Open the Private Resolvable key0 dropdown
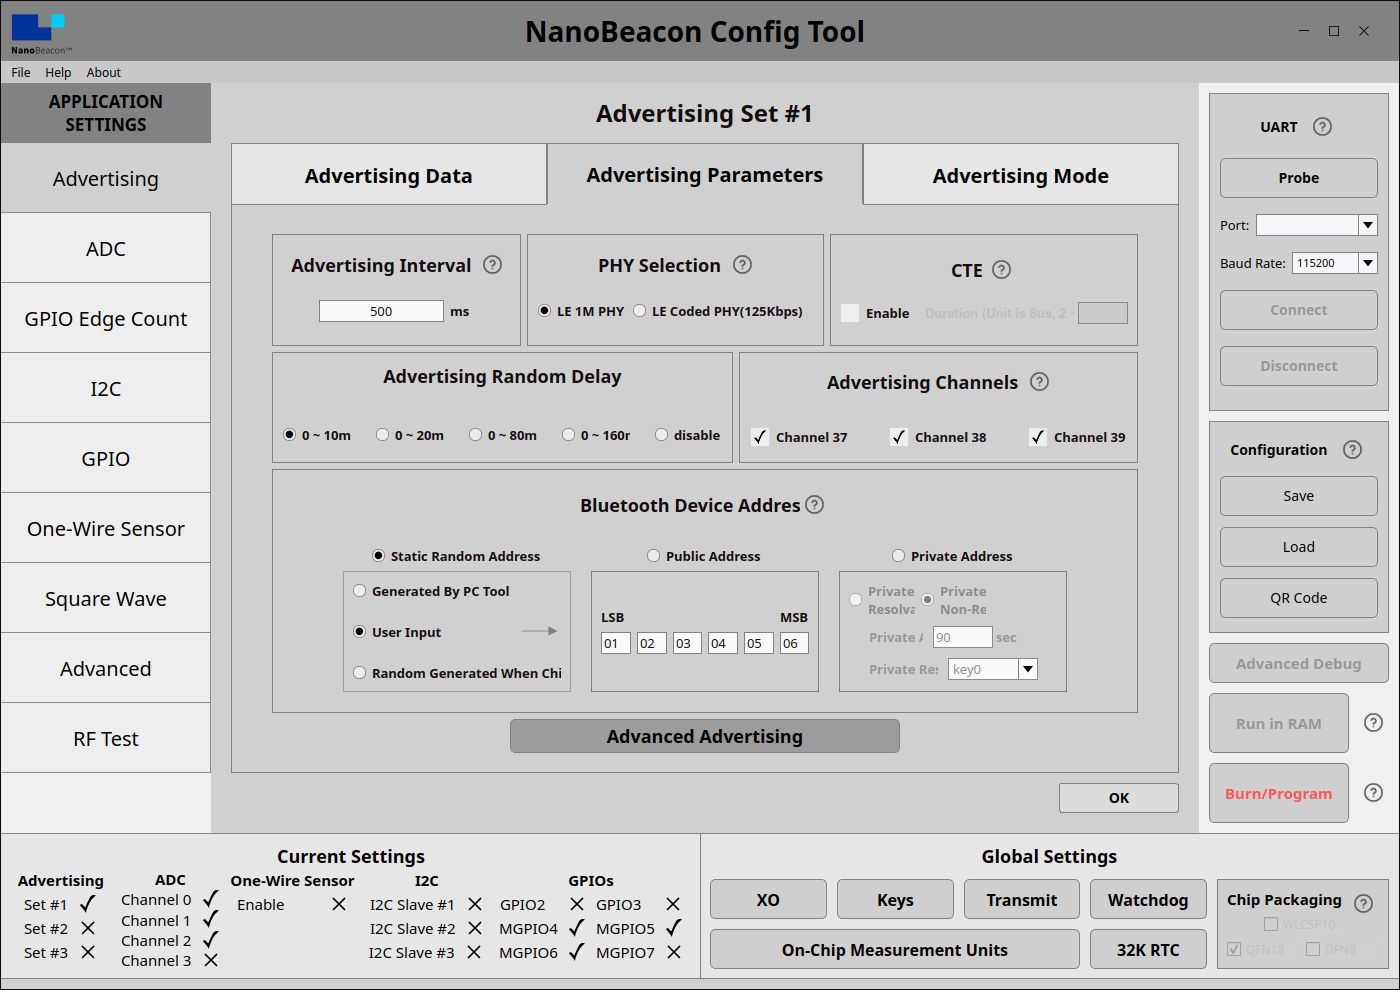The image size is (1400, 990). (x=1028, y=669)
